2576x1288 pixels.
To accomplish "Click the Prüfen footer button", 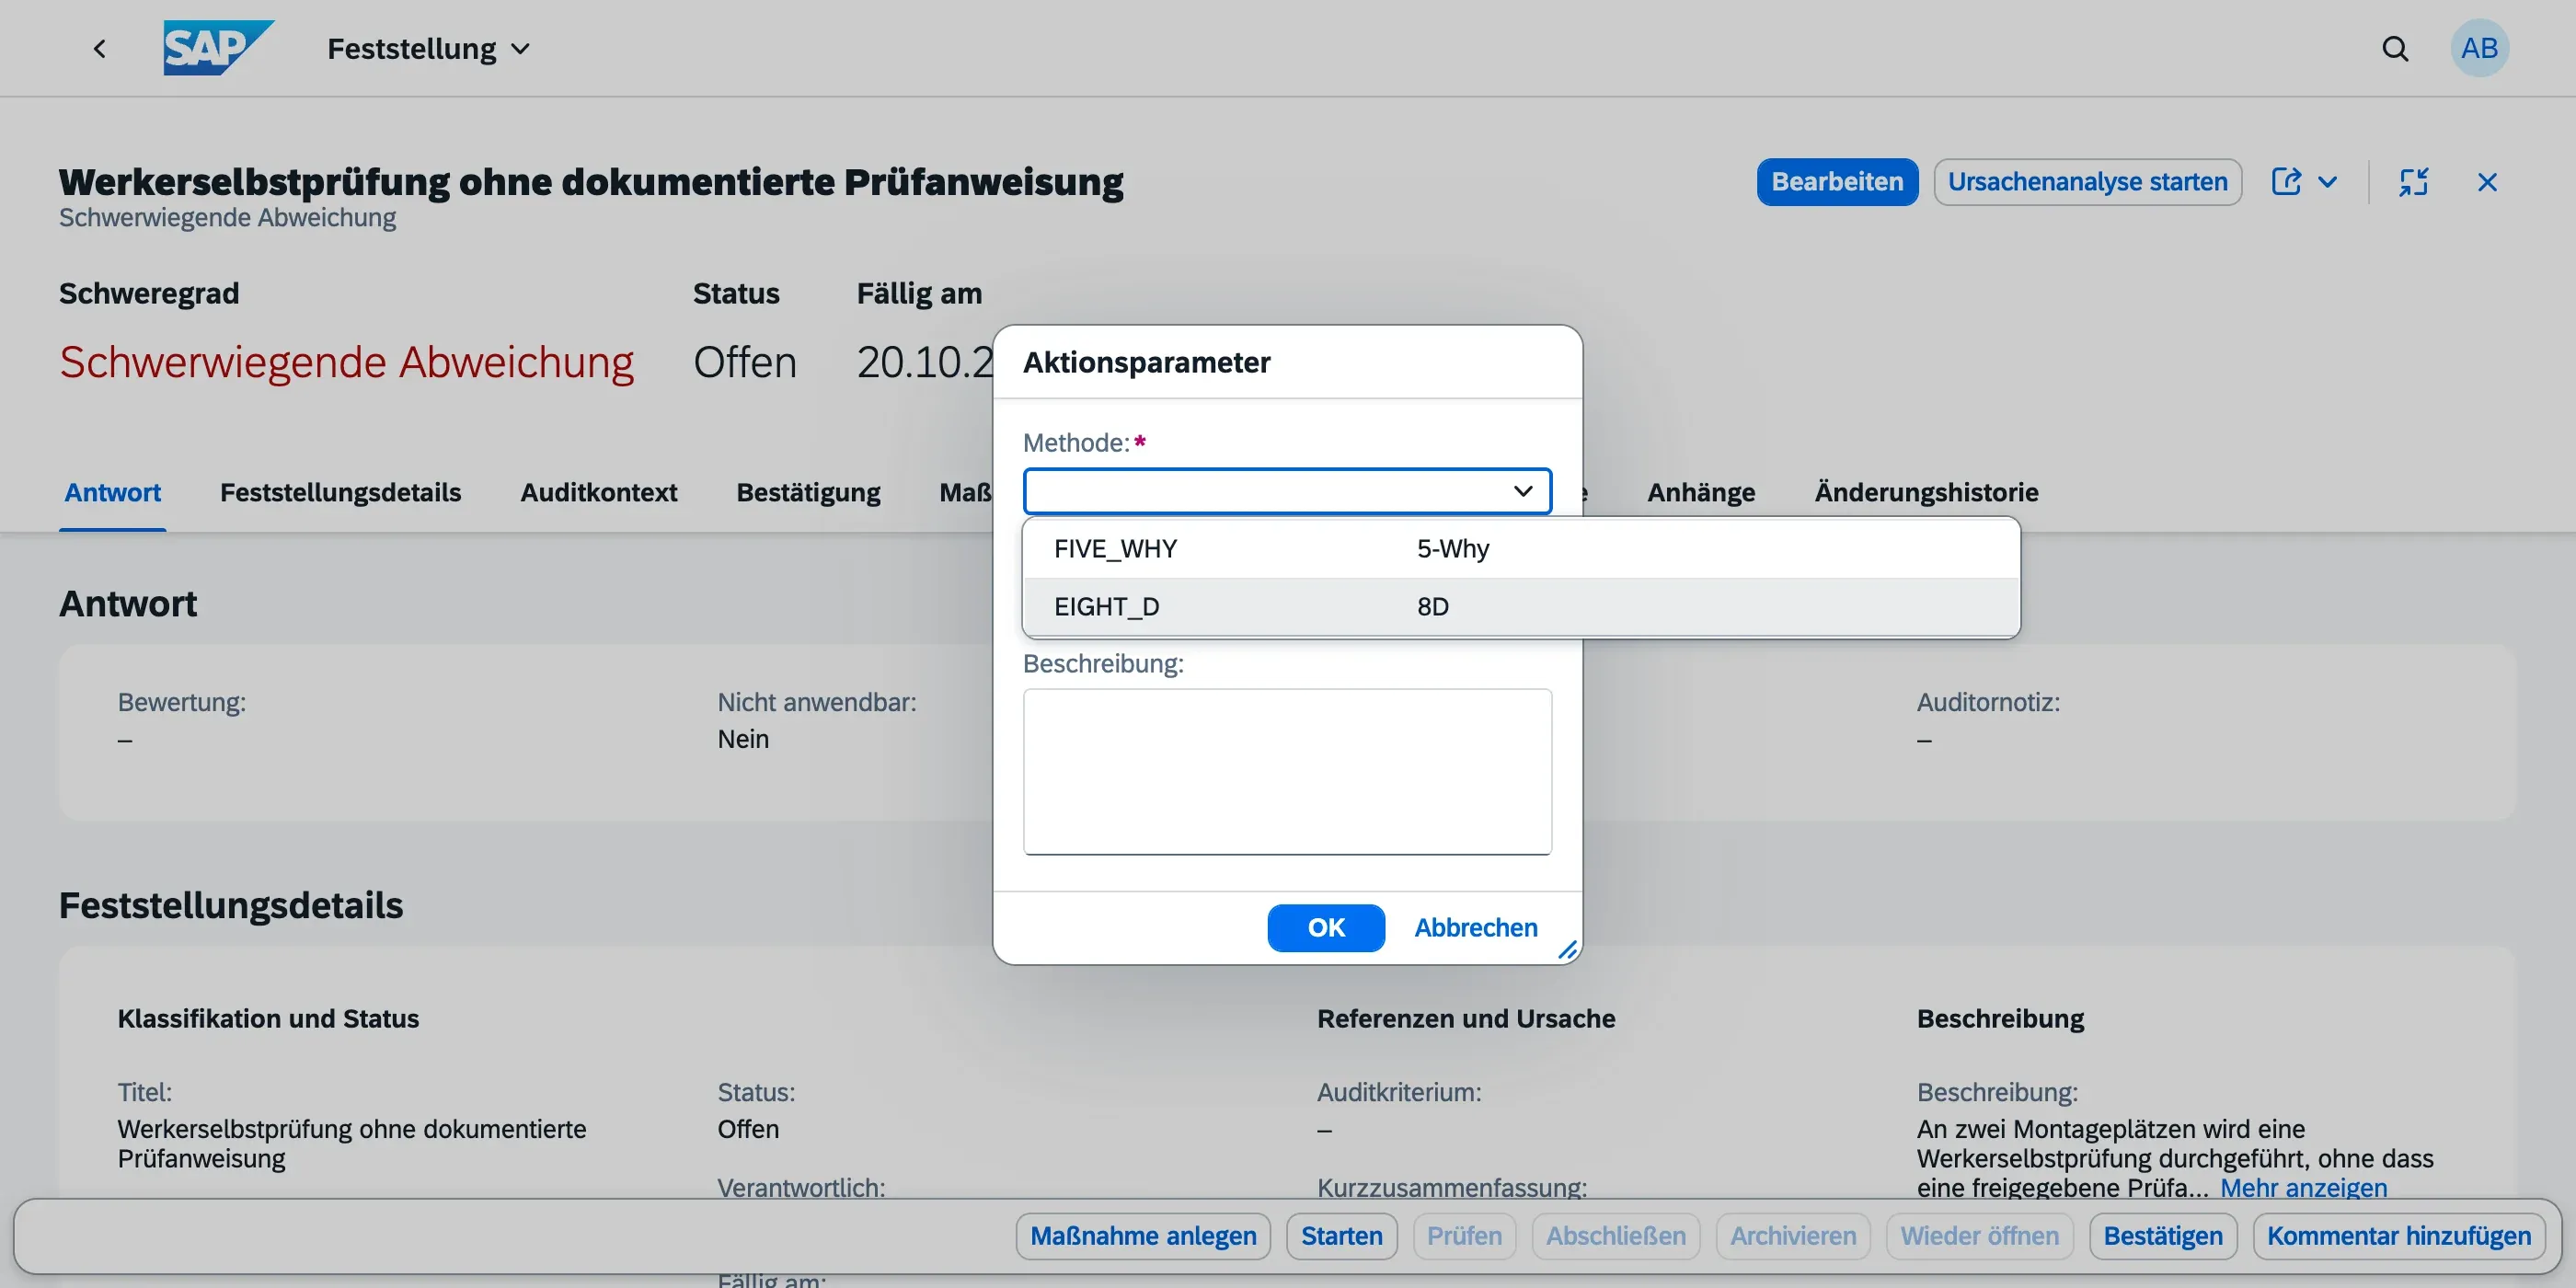I will point(1464,1236).
